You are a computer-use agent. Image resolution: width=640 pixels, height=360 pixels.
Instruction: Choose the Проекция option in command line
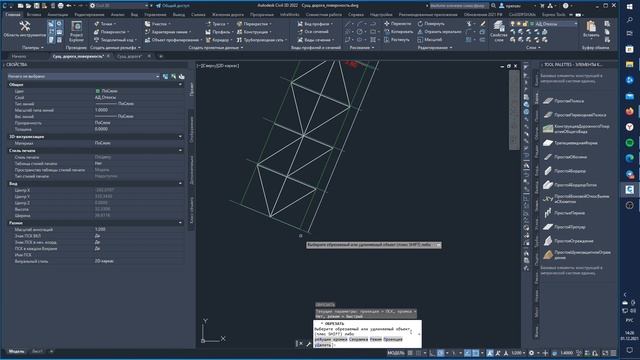point(393,339)
